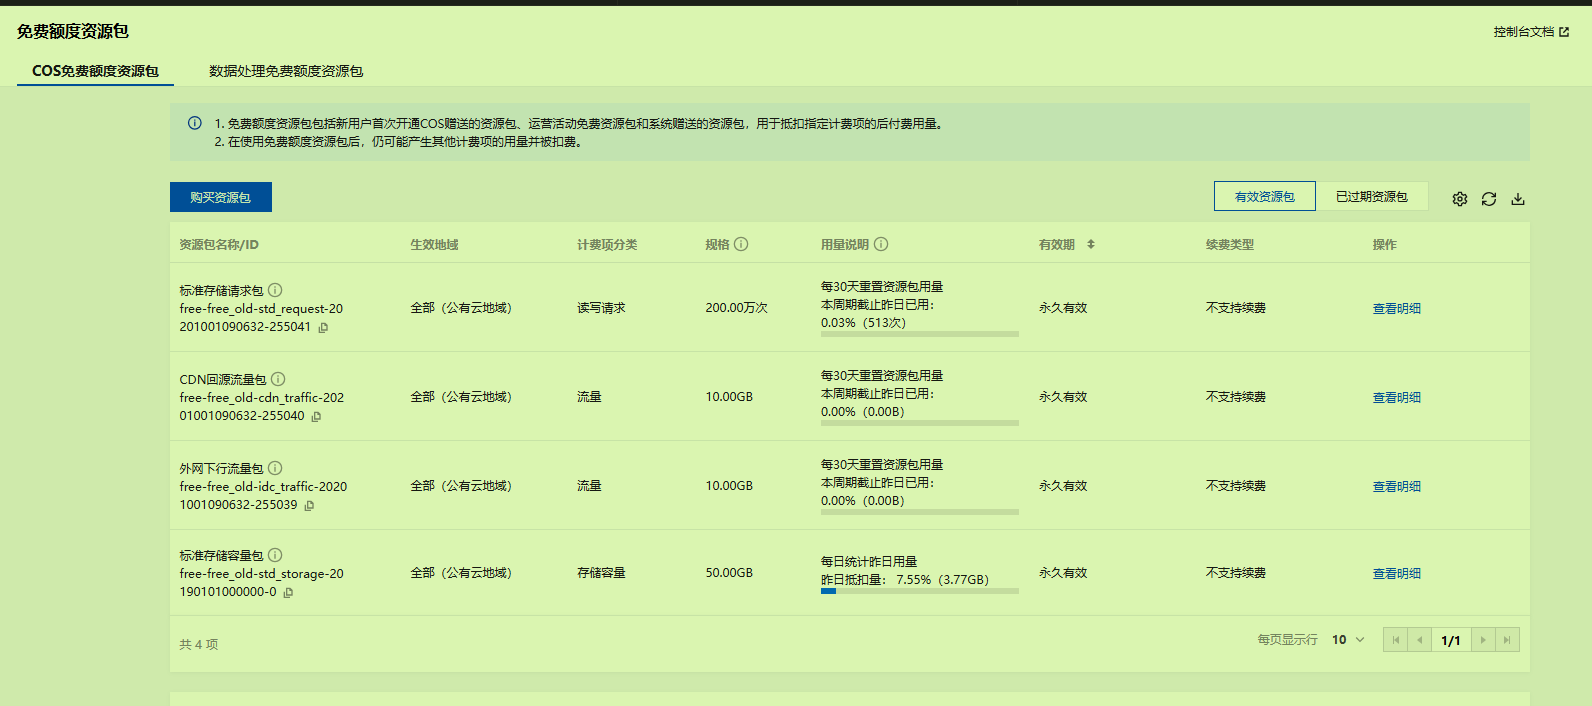Viewport: 1592px width, 706px height.
Task: Click 资源包名称/ID column header
Action: (x=219, y=244)
